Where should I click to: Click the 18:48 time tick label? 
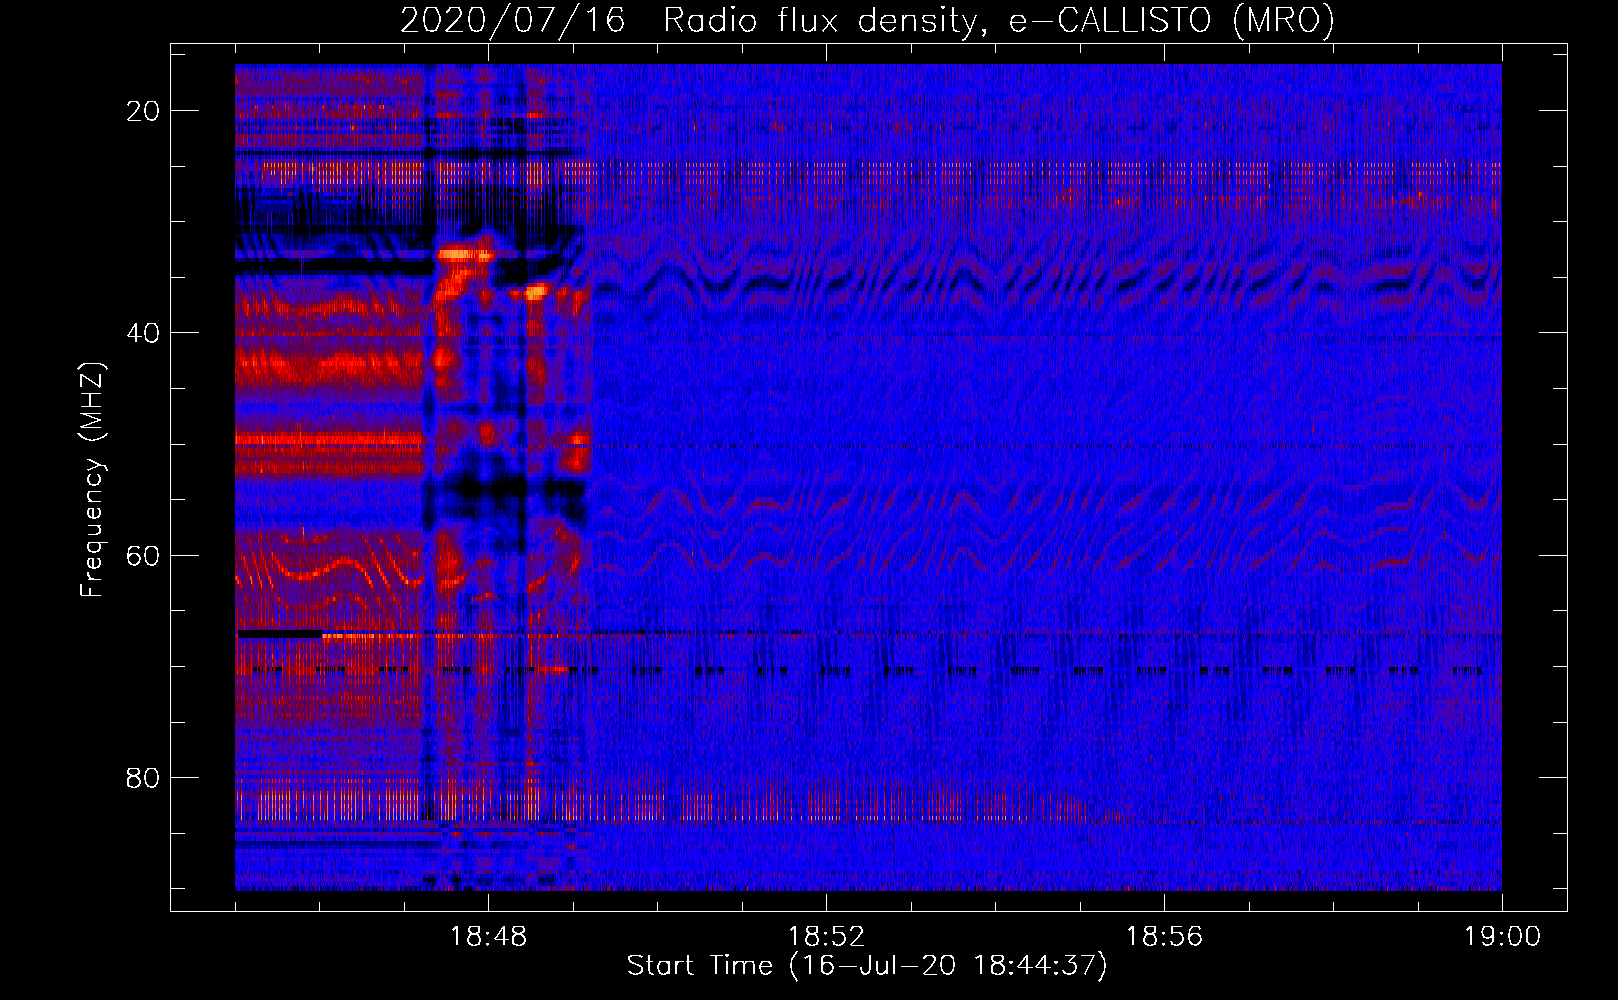[488, 937]
